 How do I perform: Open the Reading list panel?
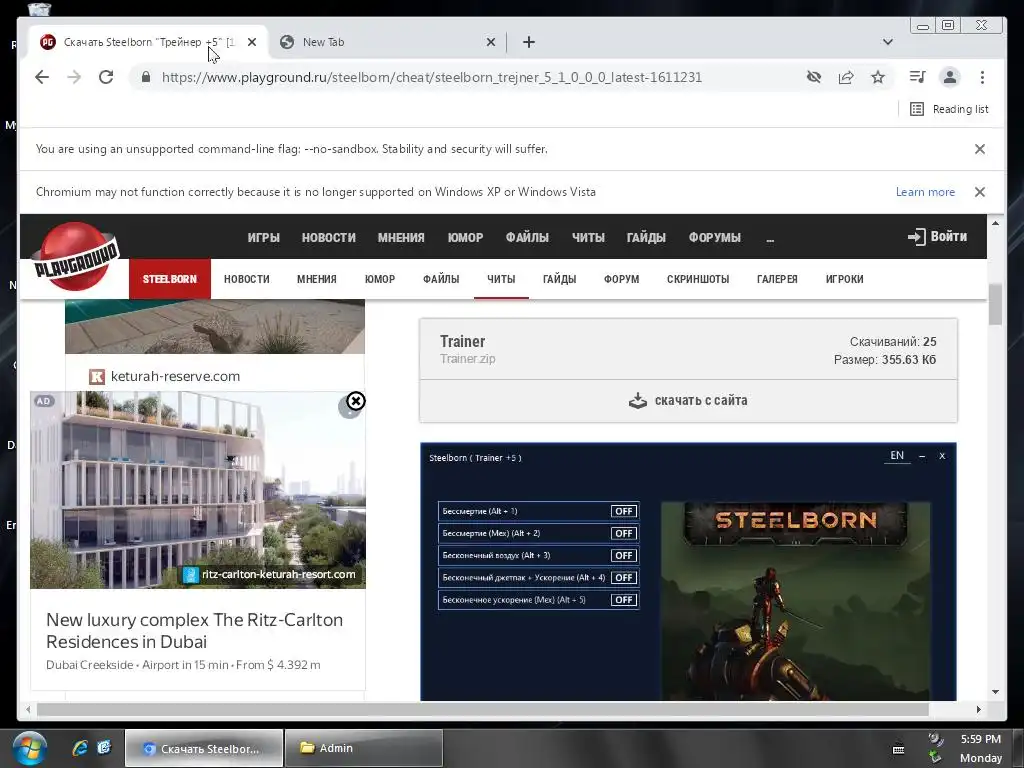pyautogui.click(x=949, y=109)
